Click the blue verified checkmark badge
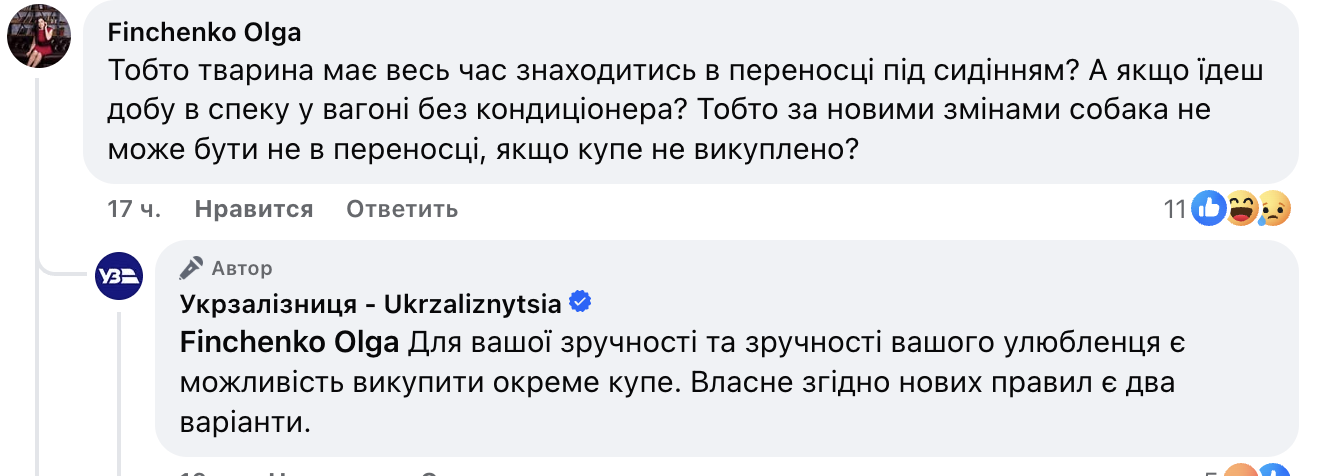Screen dimensions: 1322x476 point(578,301)
